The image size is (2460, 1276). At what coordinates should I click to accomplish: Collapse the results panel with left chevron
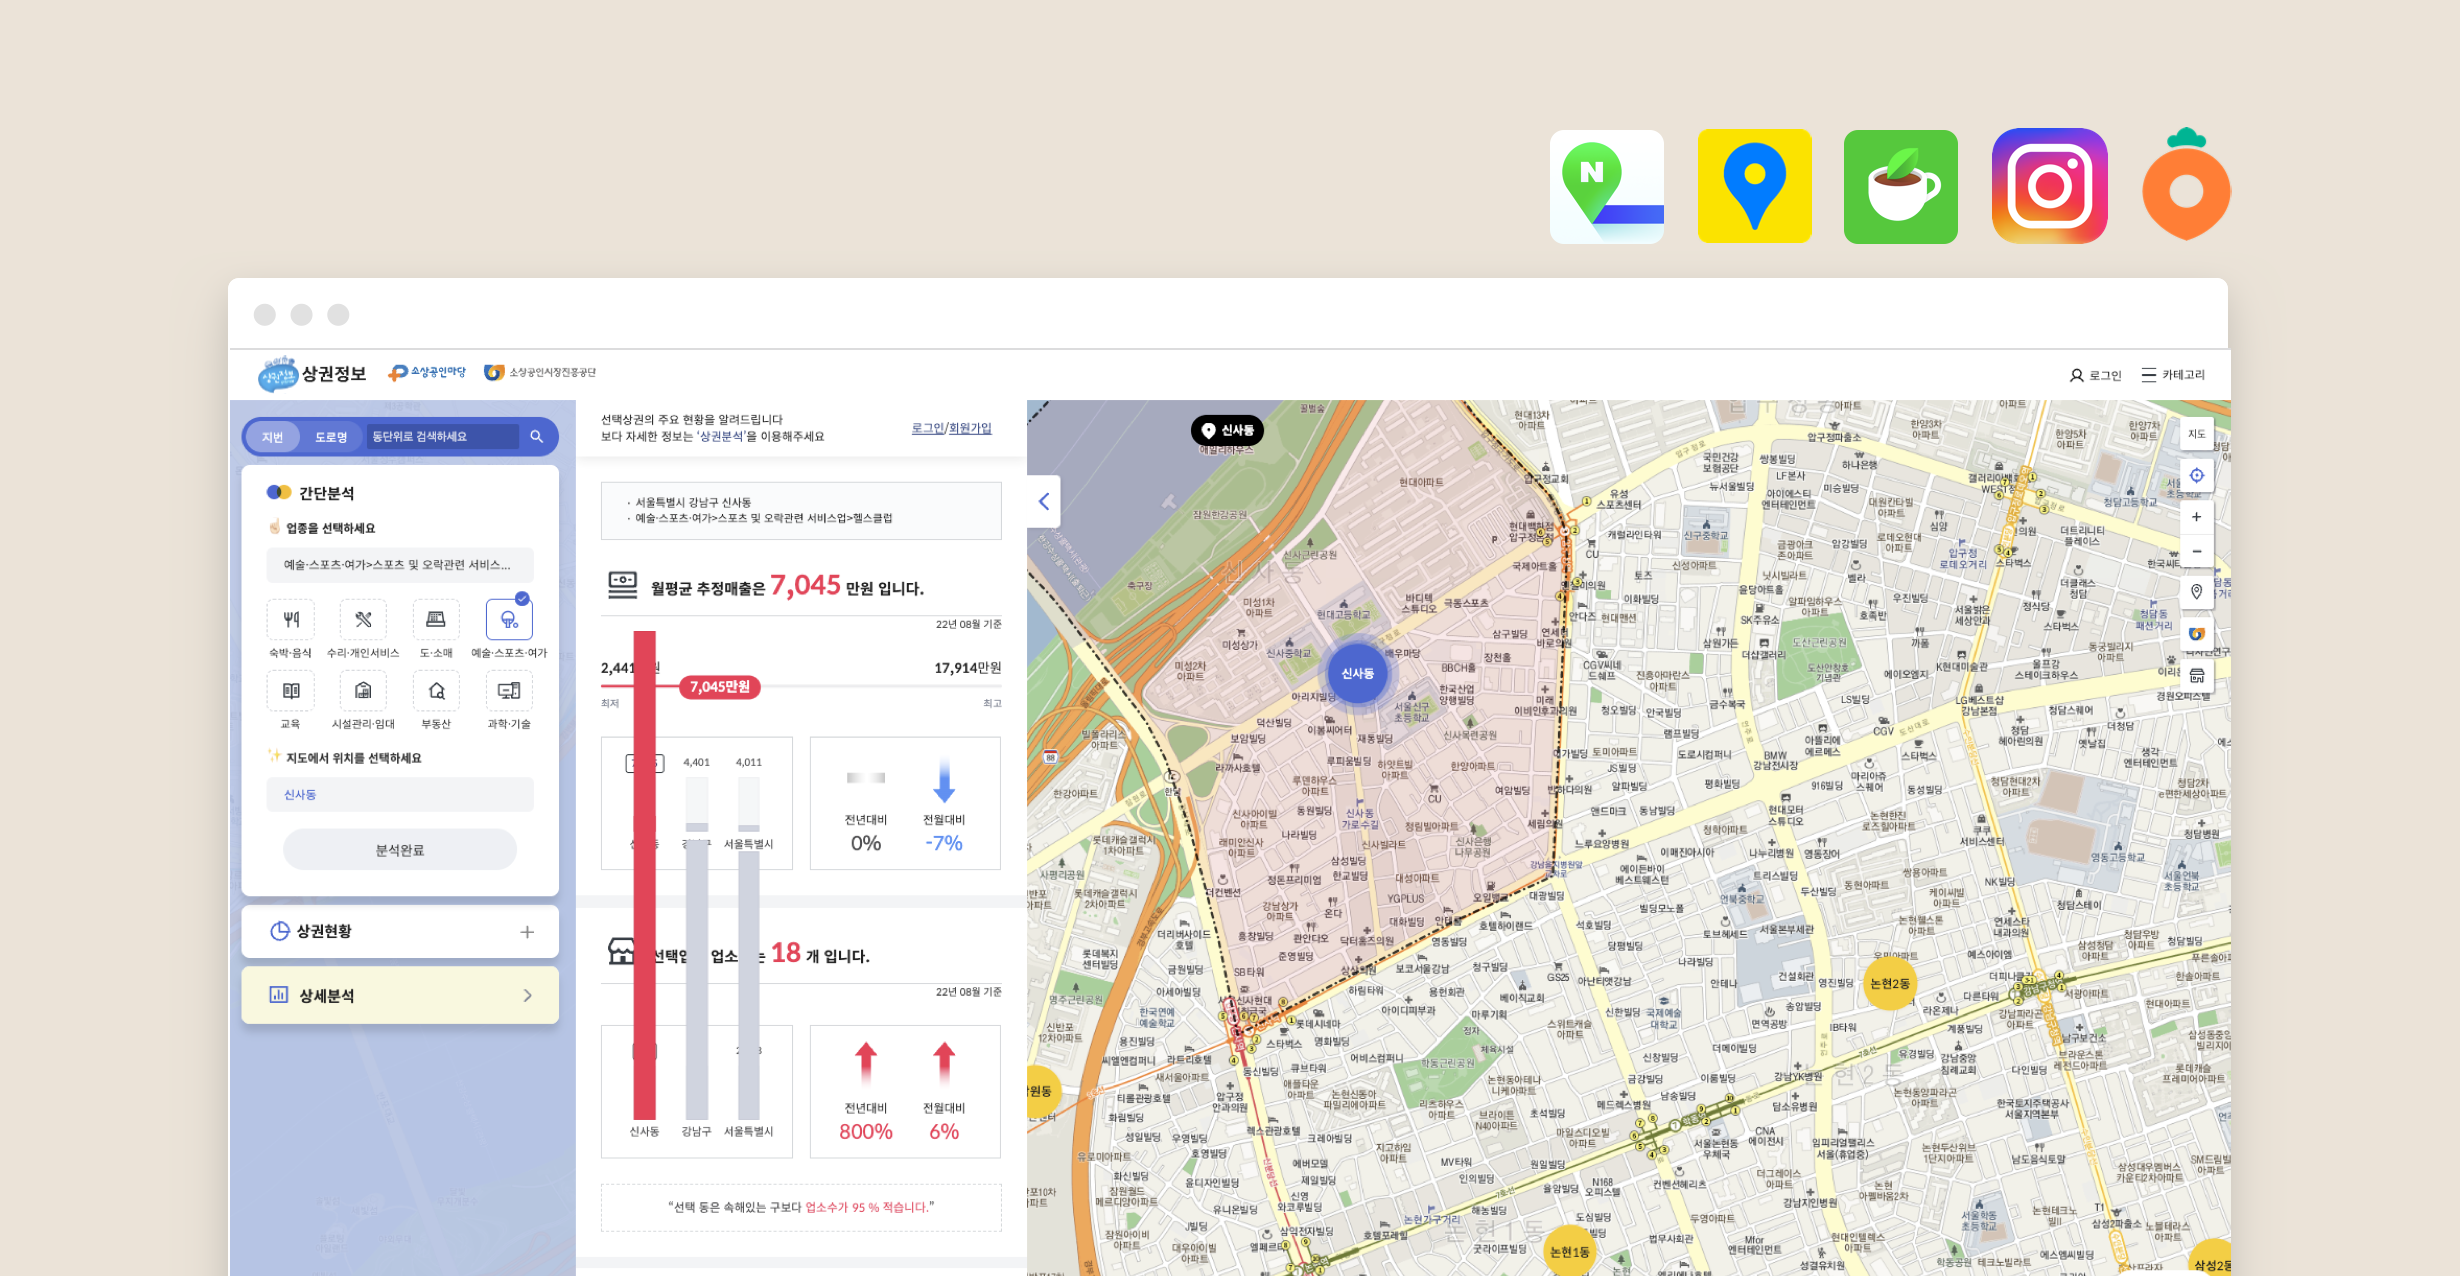click(x=1043, y=502)
